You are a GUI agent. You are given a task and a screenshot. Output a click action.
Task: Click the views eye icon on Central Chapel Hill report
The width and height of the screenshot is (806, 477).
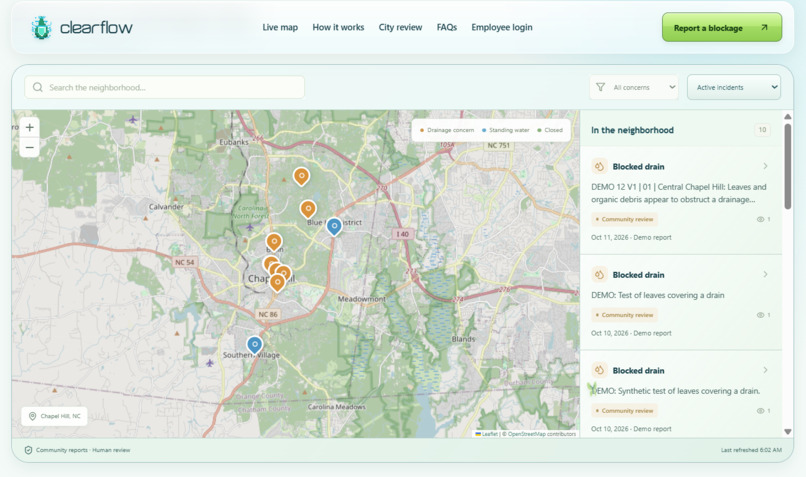pos(760,219)
